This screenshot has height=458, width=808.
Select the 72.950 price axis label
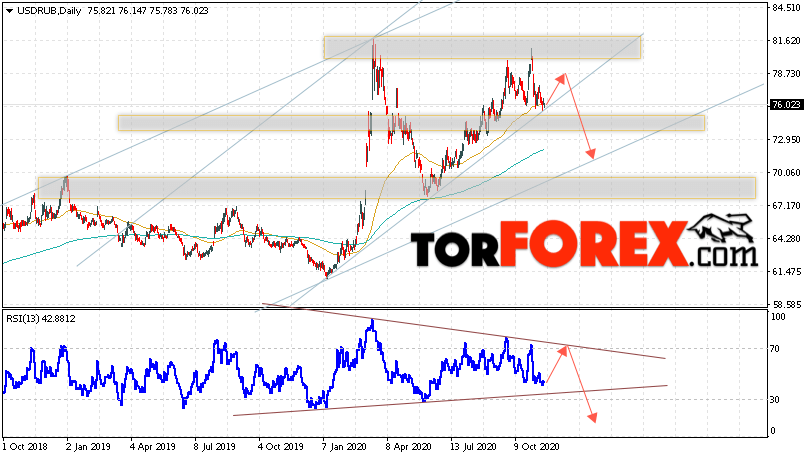point(786,140)
